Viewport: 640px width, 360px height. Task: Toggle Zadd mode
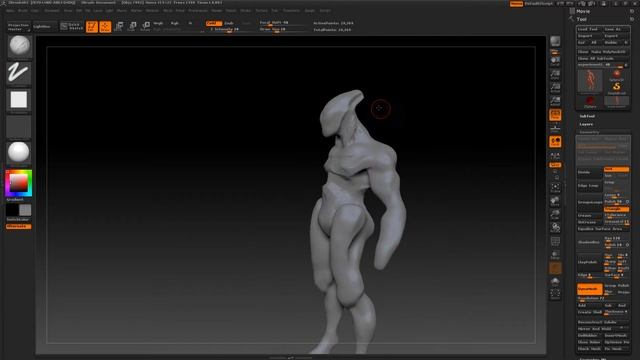[214, 23]
